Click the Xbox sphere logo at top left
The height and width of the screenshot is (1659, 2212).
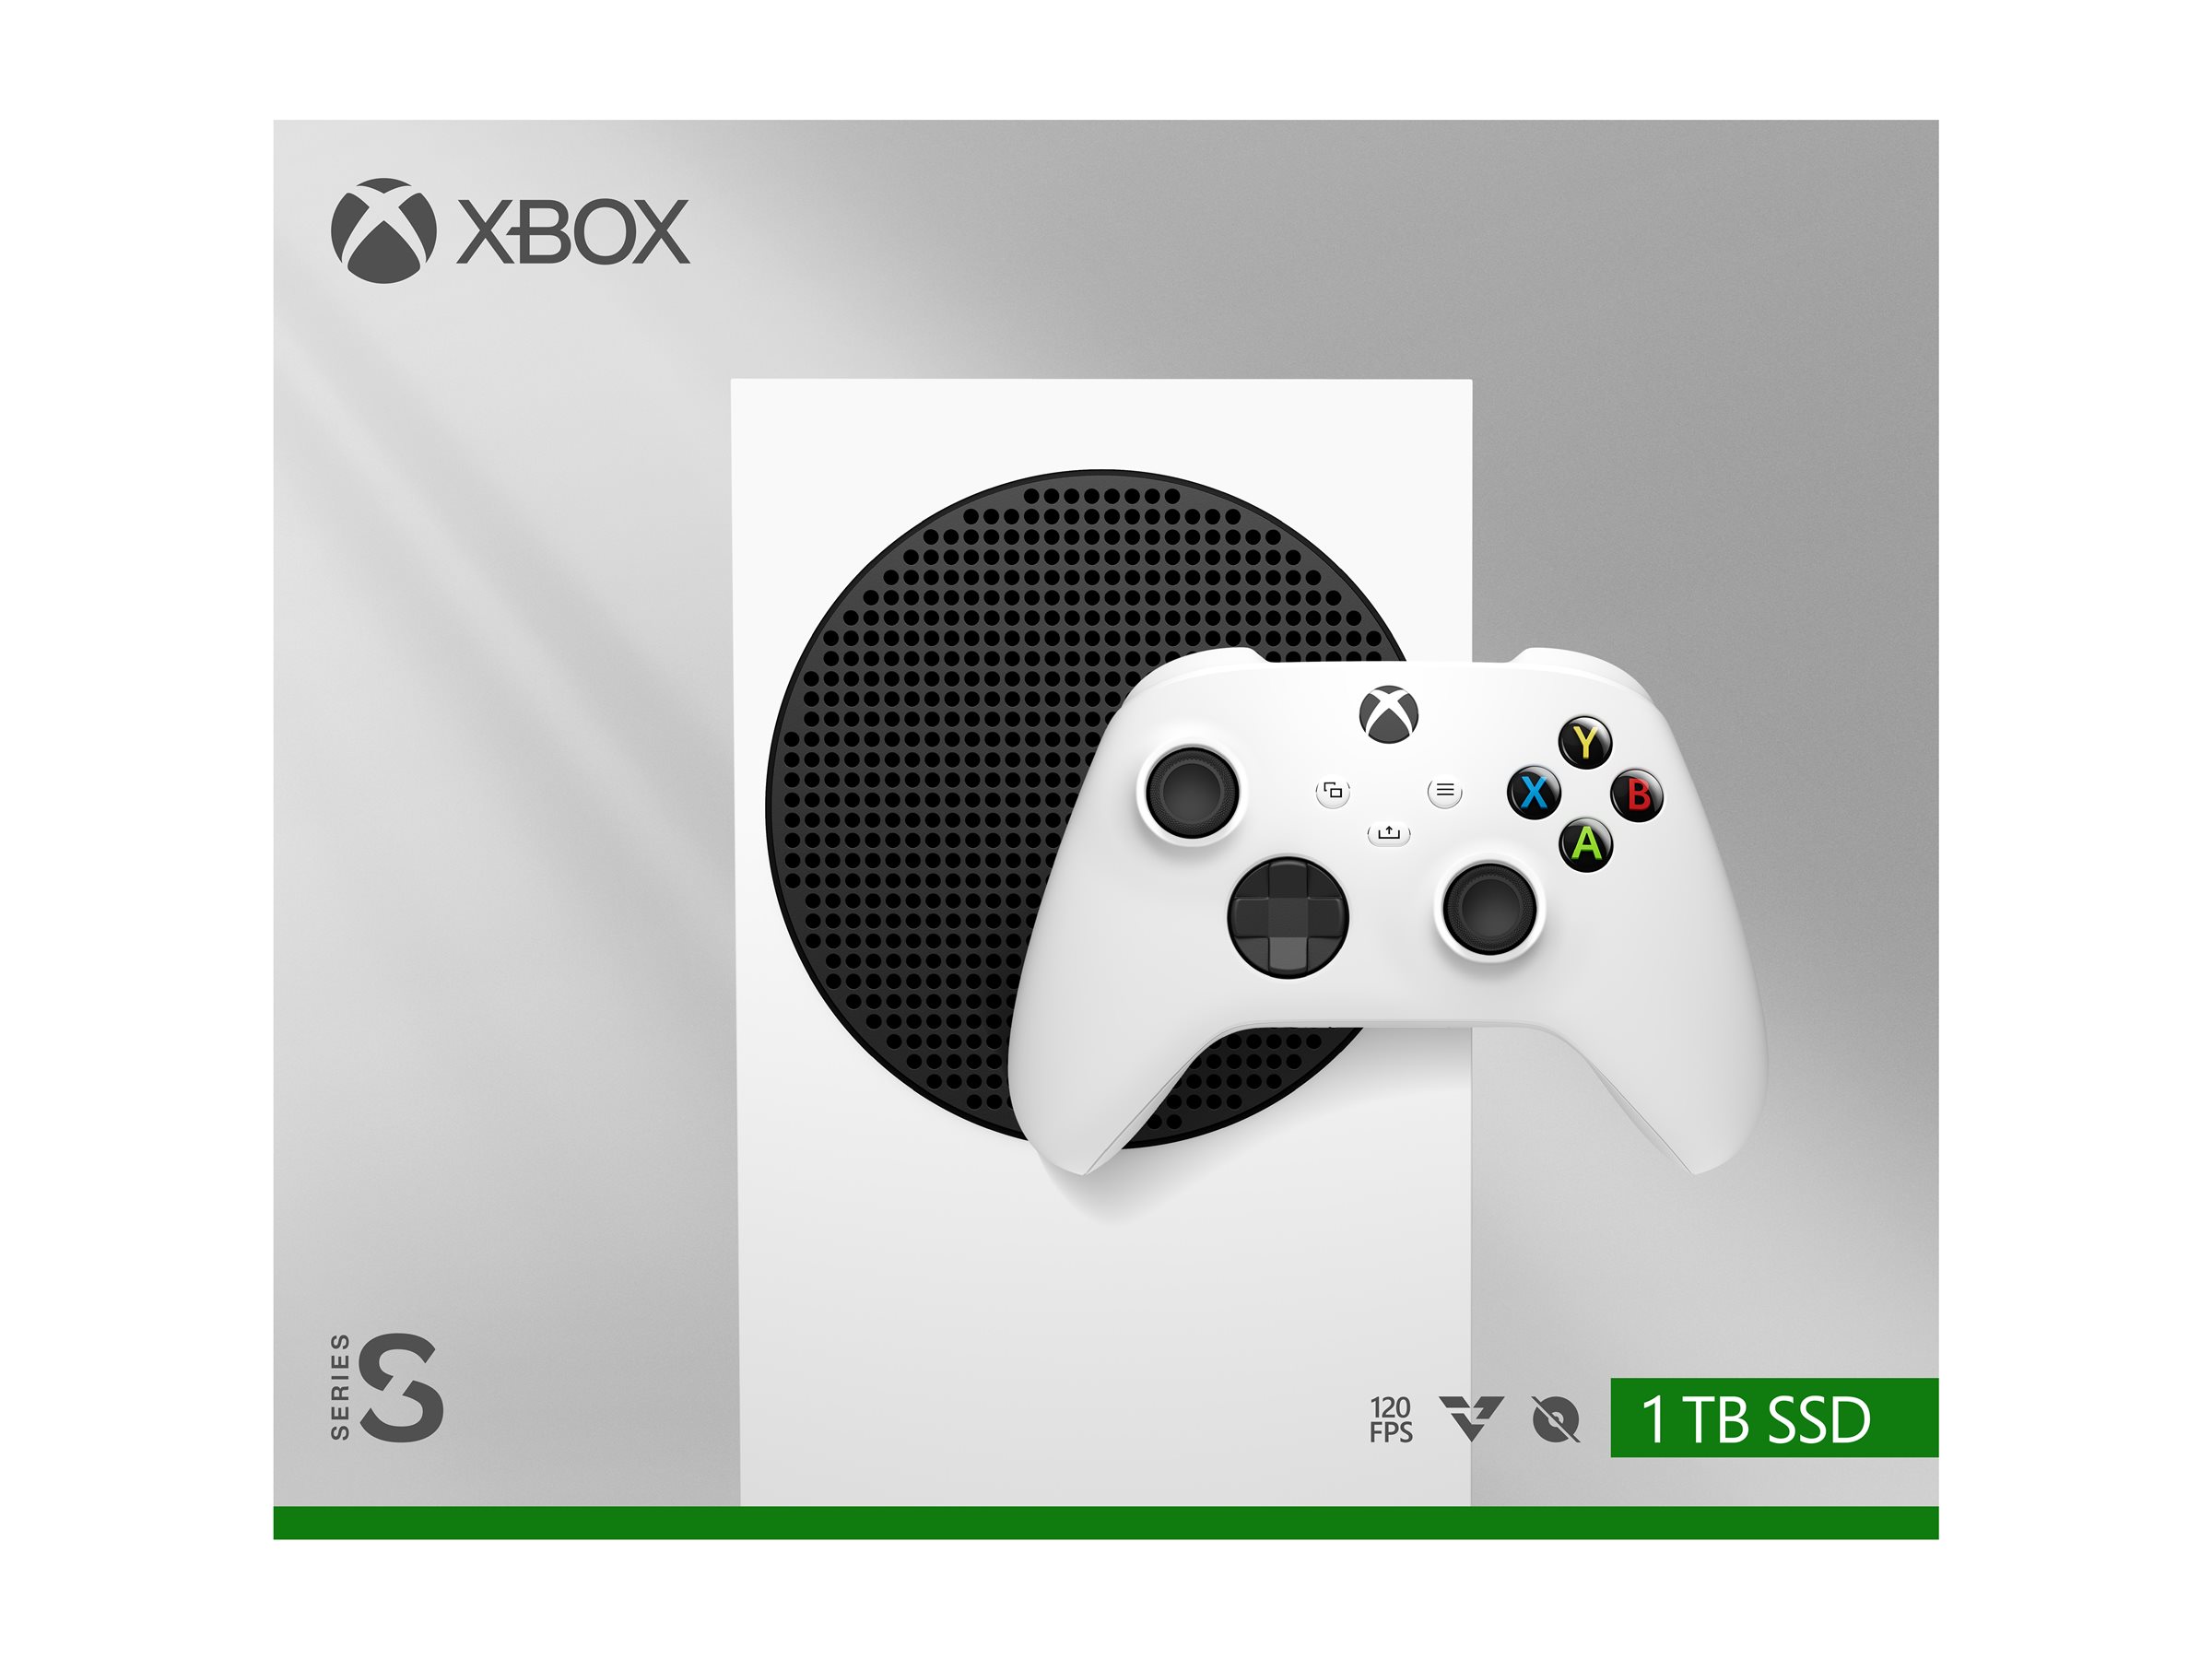coord(384,231)
